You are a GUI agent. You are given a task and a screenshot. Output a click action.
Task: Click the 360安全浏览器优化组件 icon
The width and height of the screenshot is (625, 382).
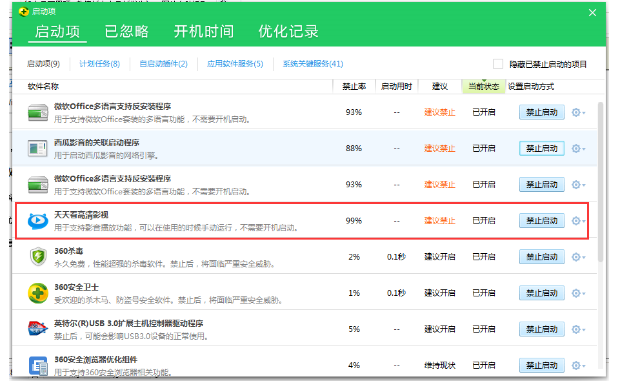[38, 366]
